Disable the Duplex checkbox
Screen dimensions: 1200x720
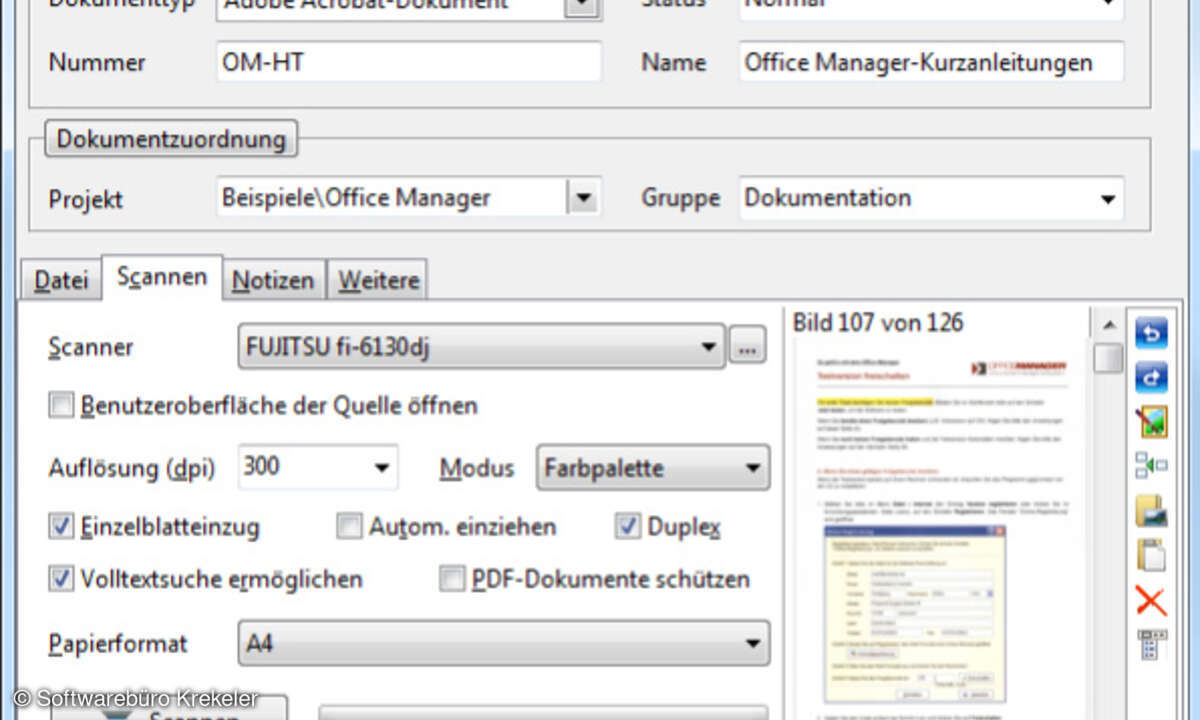[628, 526]
